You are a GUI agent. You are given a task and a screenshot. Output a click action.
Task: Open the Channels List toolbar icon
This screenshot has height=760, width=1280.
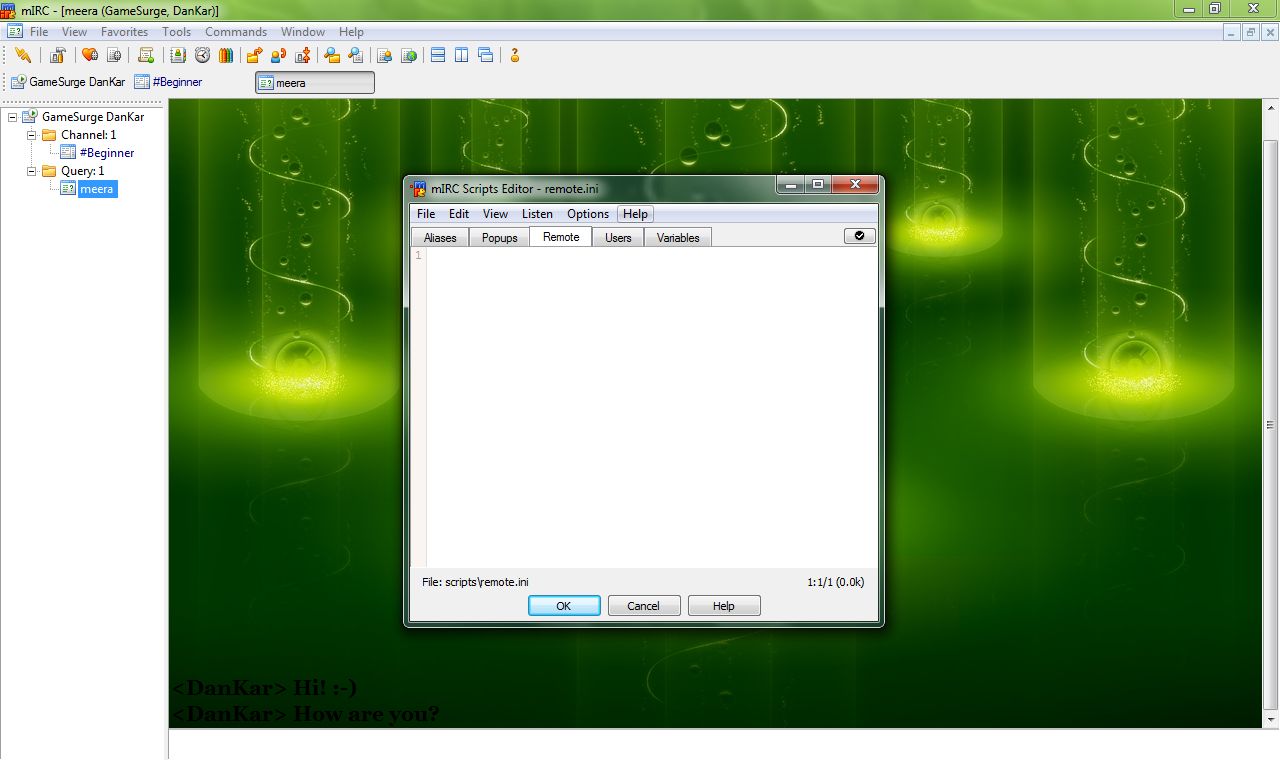pos(114,55)
